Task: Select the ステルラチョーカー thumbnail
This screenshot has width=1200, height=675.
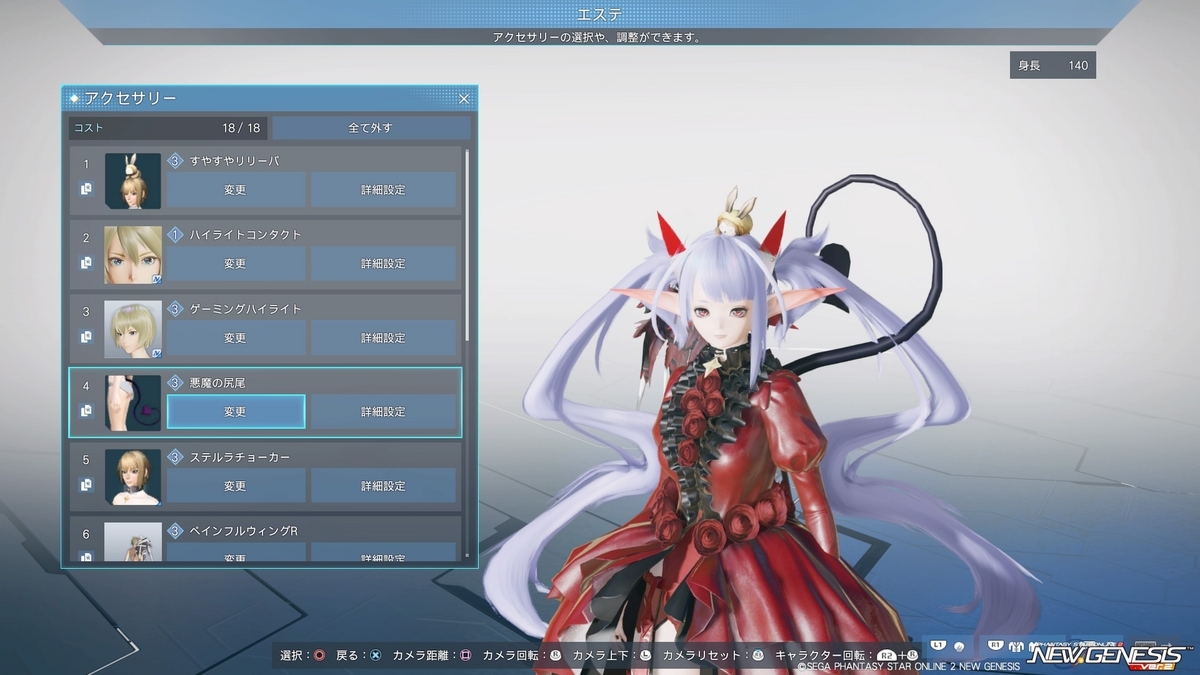Action: point(133,477)
